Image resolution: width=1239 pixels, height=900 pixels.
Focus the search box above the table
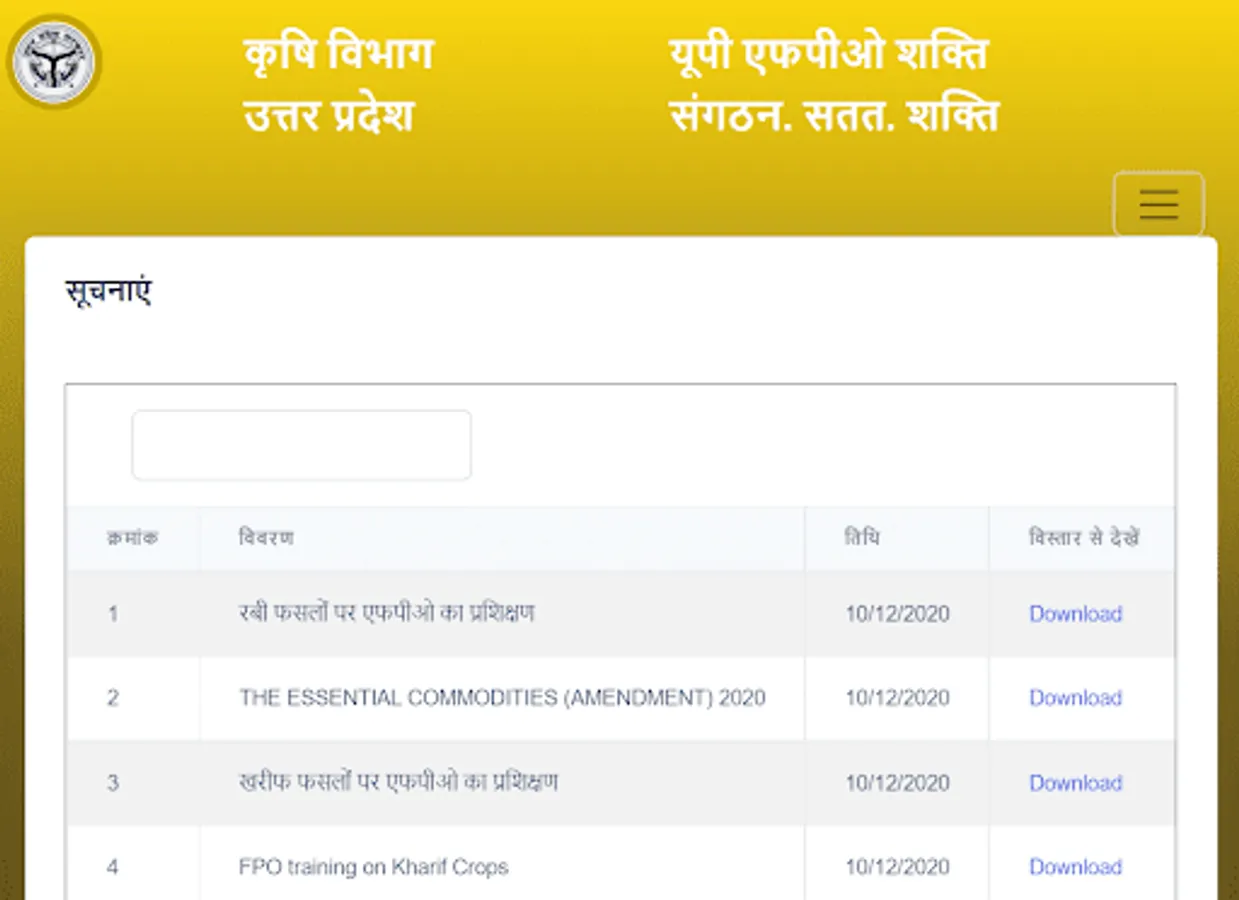coord(301,445)
